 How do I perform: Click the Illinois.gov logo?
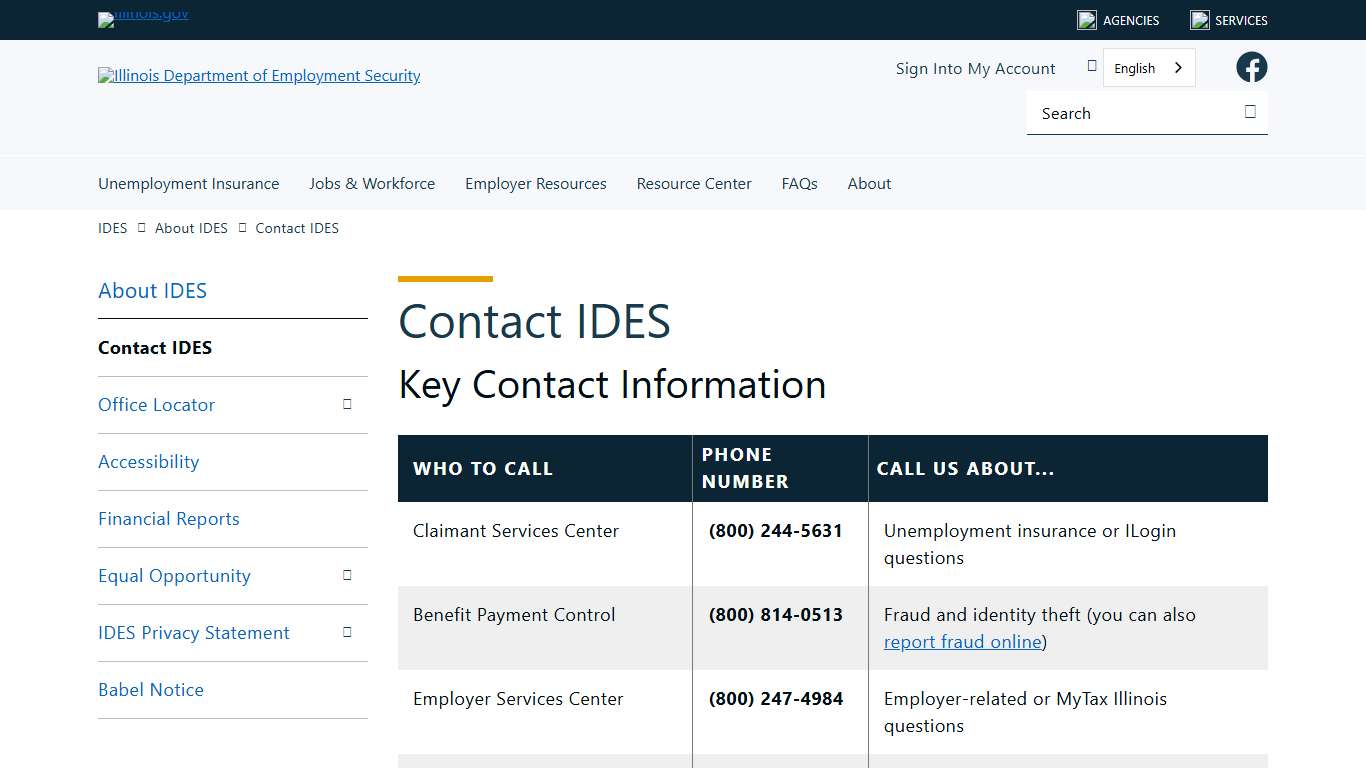[142, 19]
